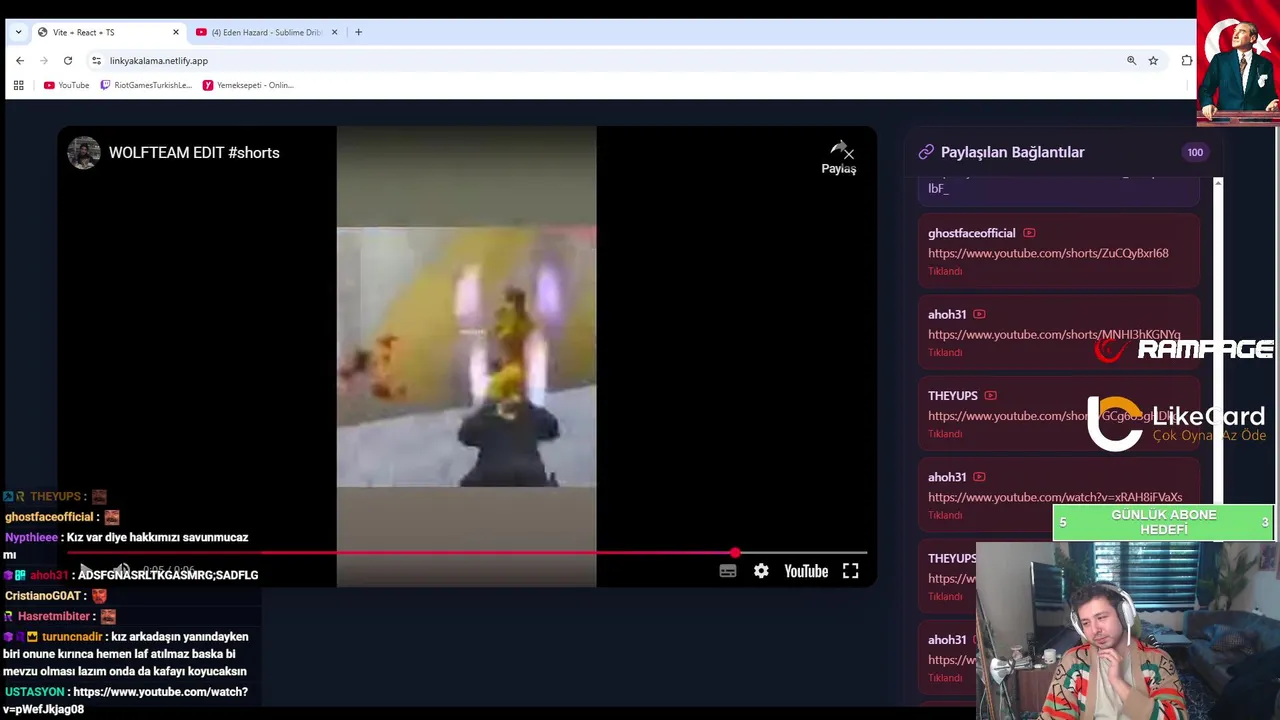Reload the current page
Screen dimensions: 1280x720
(x=68, y=61)
